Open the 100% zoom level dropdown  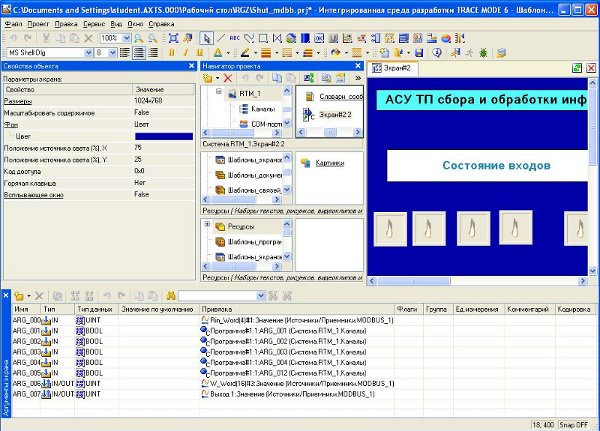click(x=126, y=38)
